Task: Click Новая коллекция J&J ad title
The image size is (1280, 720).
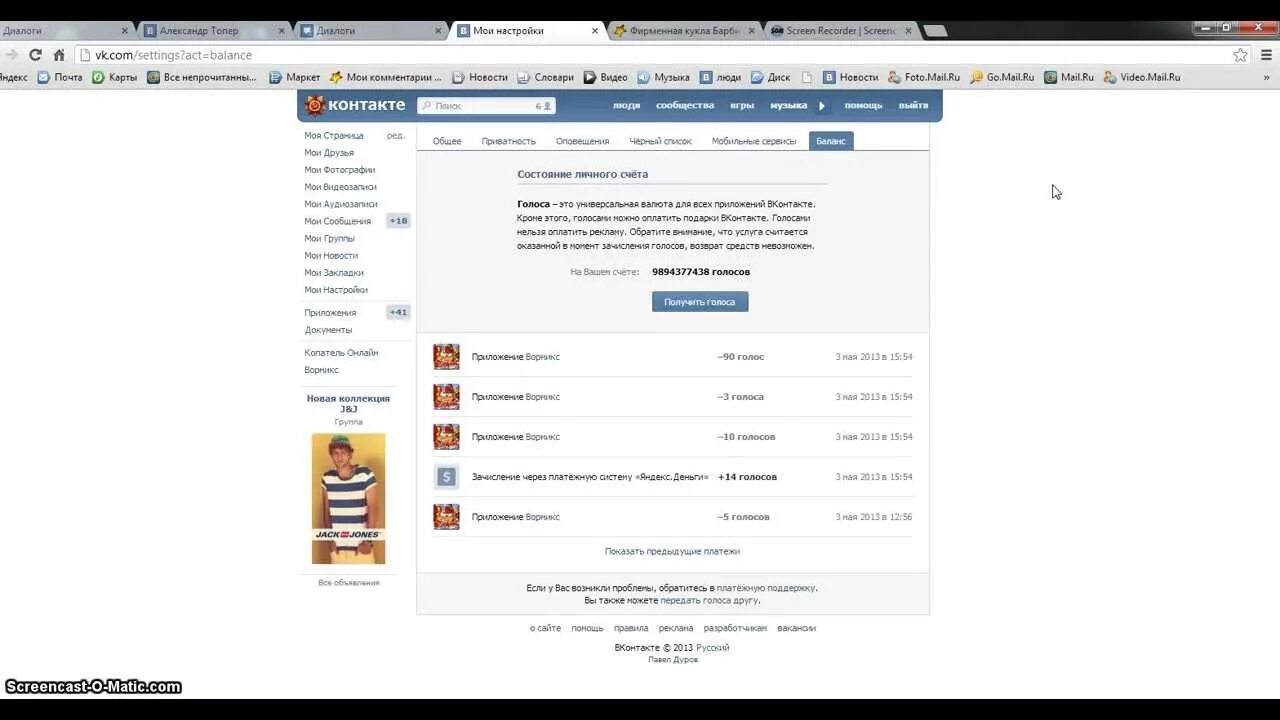Action: click(348, 404)
